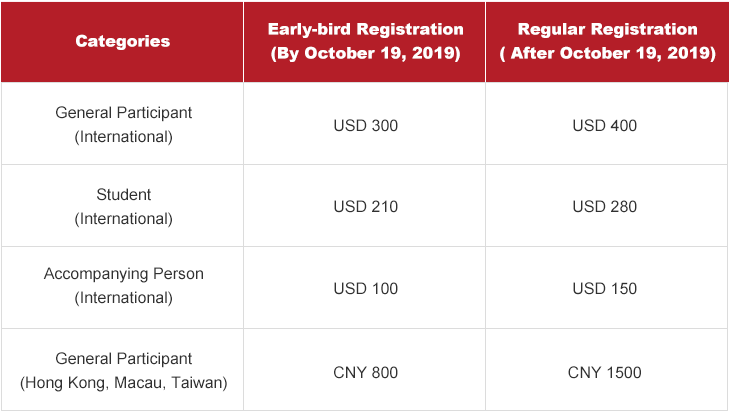This screenshot has width=730, height=411.
Task: Click the USD 280 student regular fee
Action: tap(604, 207)
